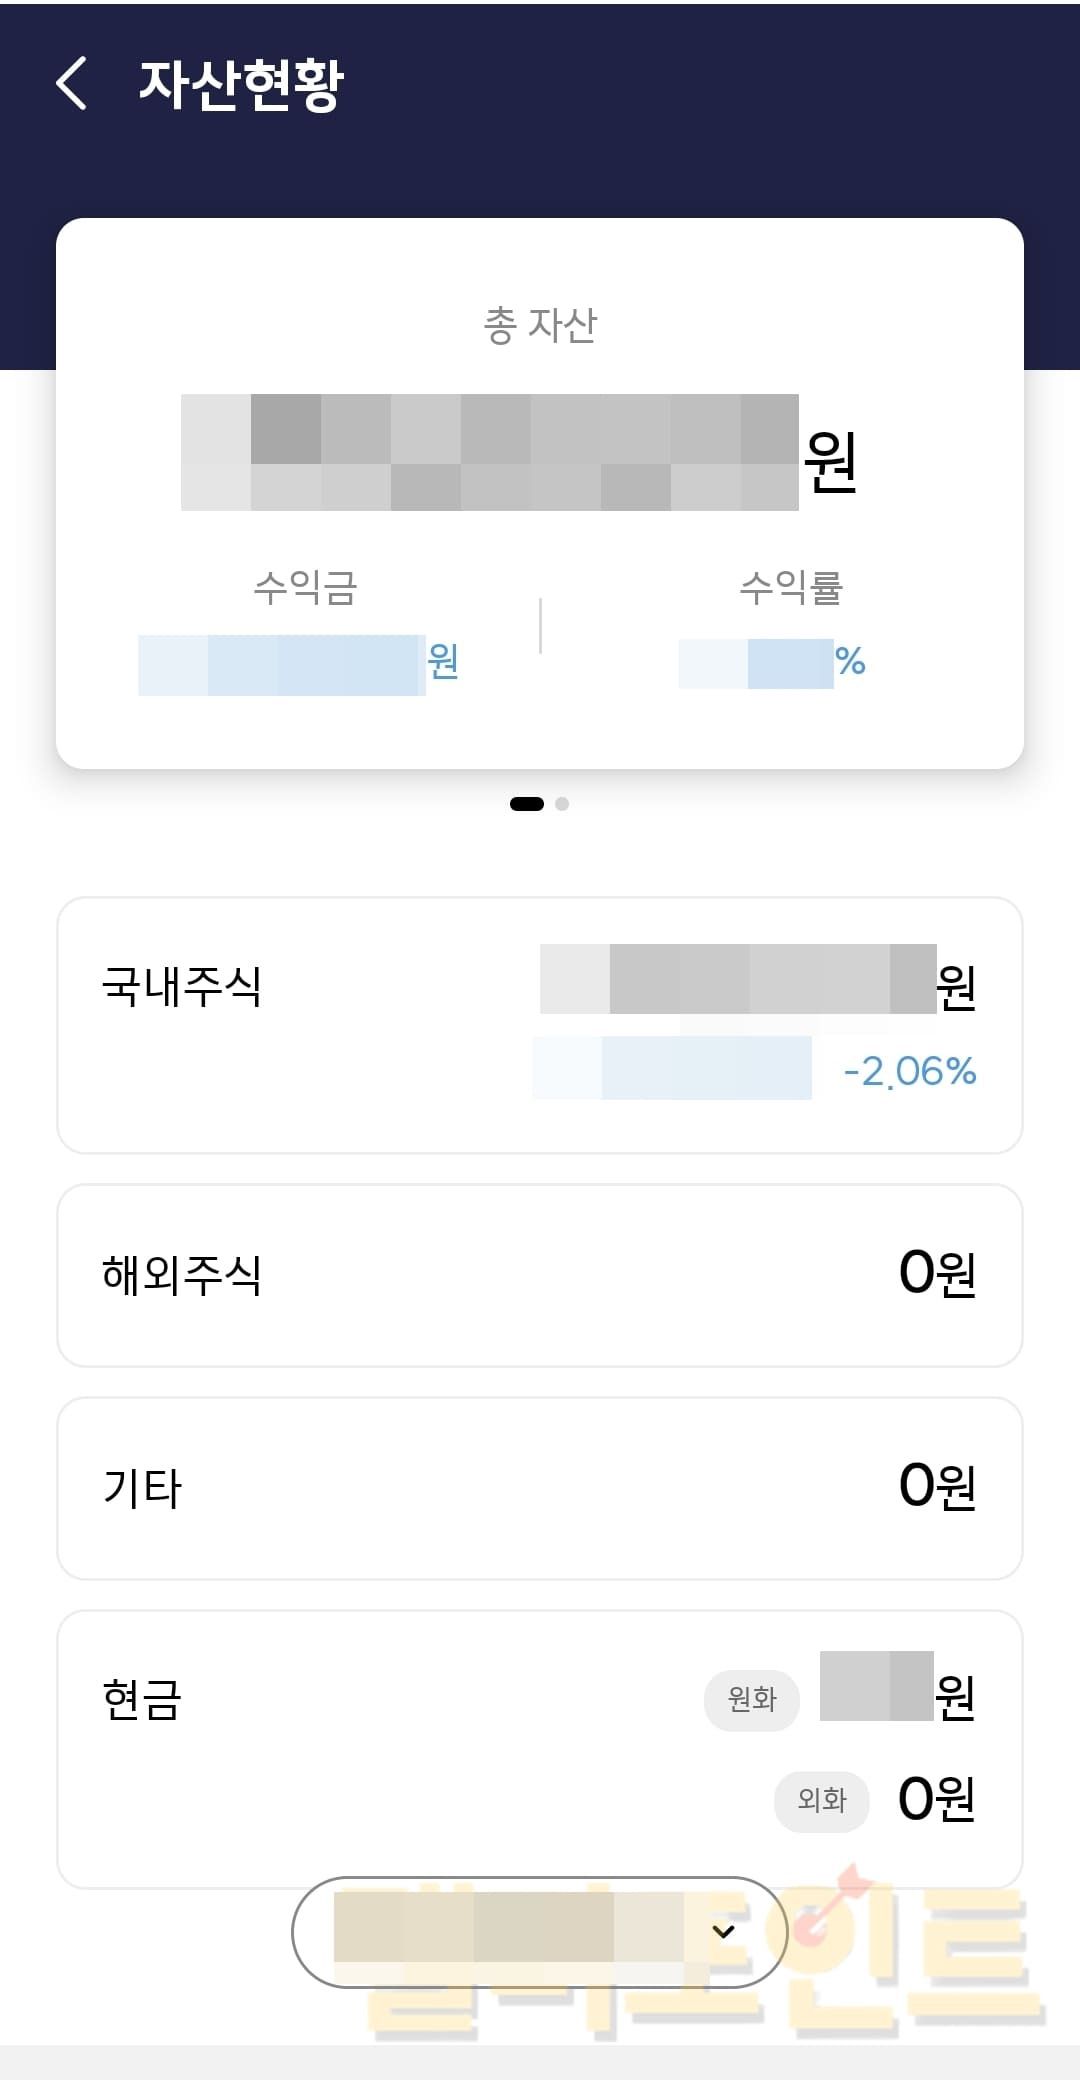Tap the back arrow icon
This screenshot has height=2080, width=1080.
(x=72, y=82)
